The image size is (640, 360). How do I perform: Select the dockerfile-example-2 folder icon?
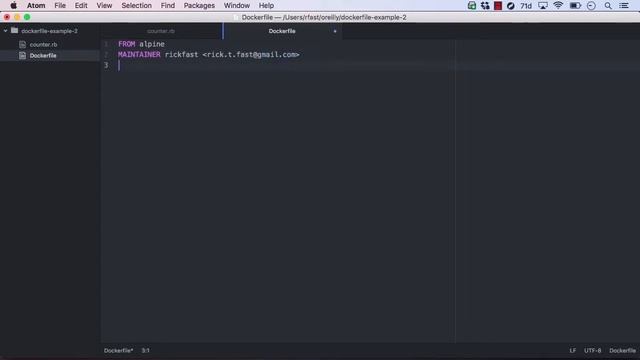(14, 31)
